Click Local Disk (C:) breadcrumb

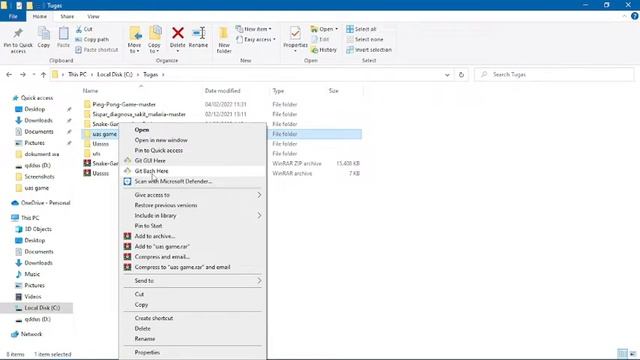(115, 75)
